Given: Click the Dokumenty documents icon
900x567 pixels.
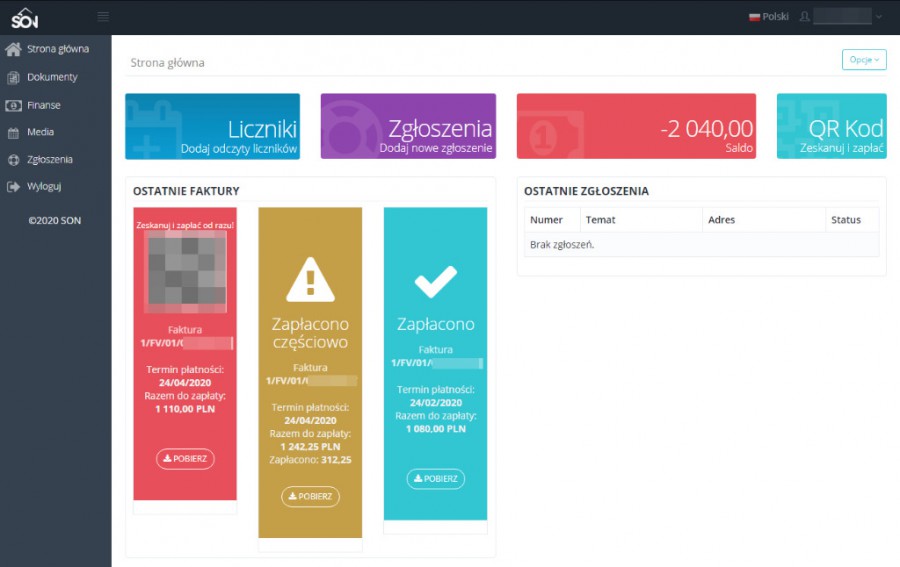Looking at the screenshot, I should pos(13,77).
